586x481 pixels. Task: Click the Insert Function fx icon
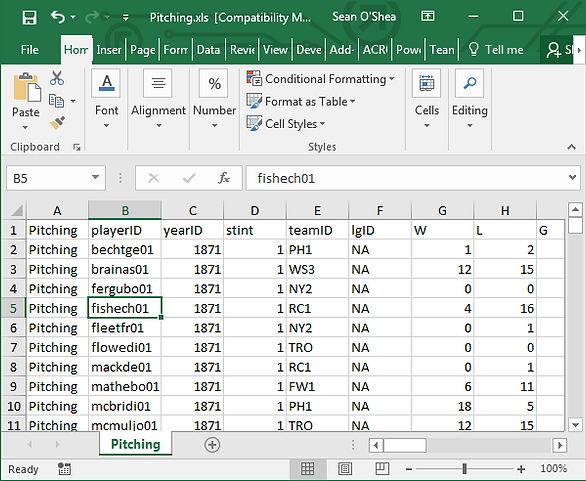[224, 178]
